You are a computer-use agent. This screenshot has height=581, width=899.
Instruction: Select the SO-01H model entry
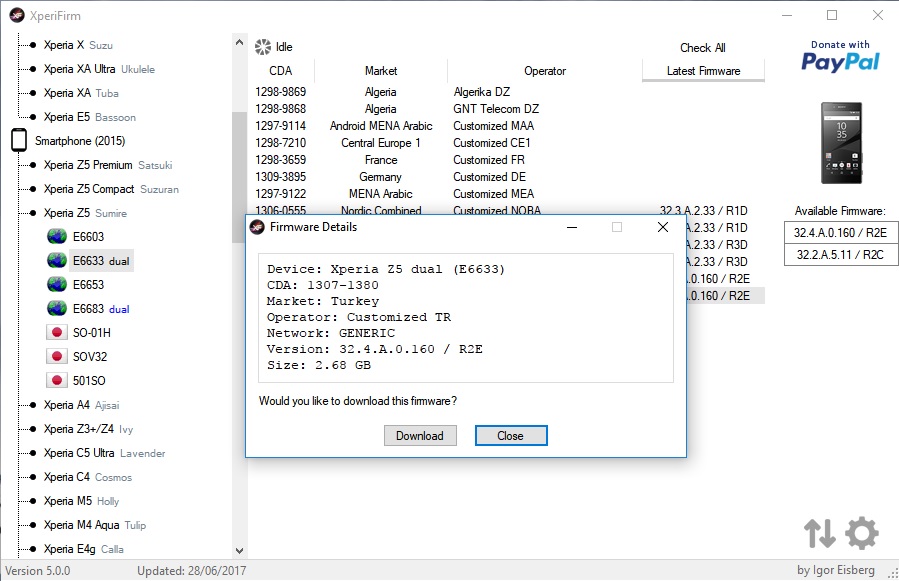click(x=92, y=333)
